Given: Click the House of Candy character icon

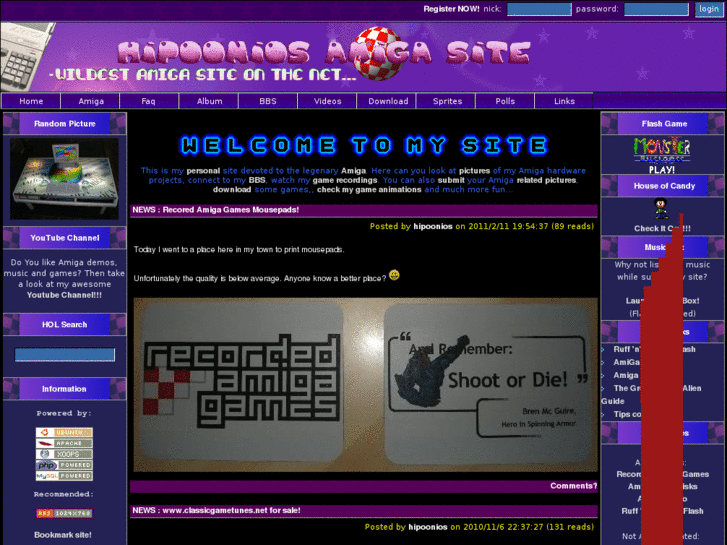Looking at the screenshot, I should tap(660, 209).
